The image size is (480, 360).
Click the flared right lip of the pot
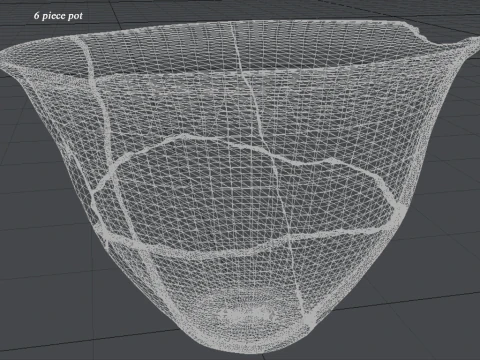coord(463,50)
